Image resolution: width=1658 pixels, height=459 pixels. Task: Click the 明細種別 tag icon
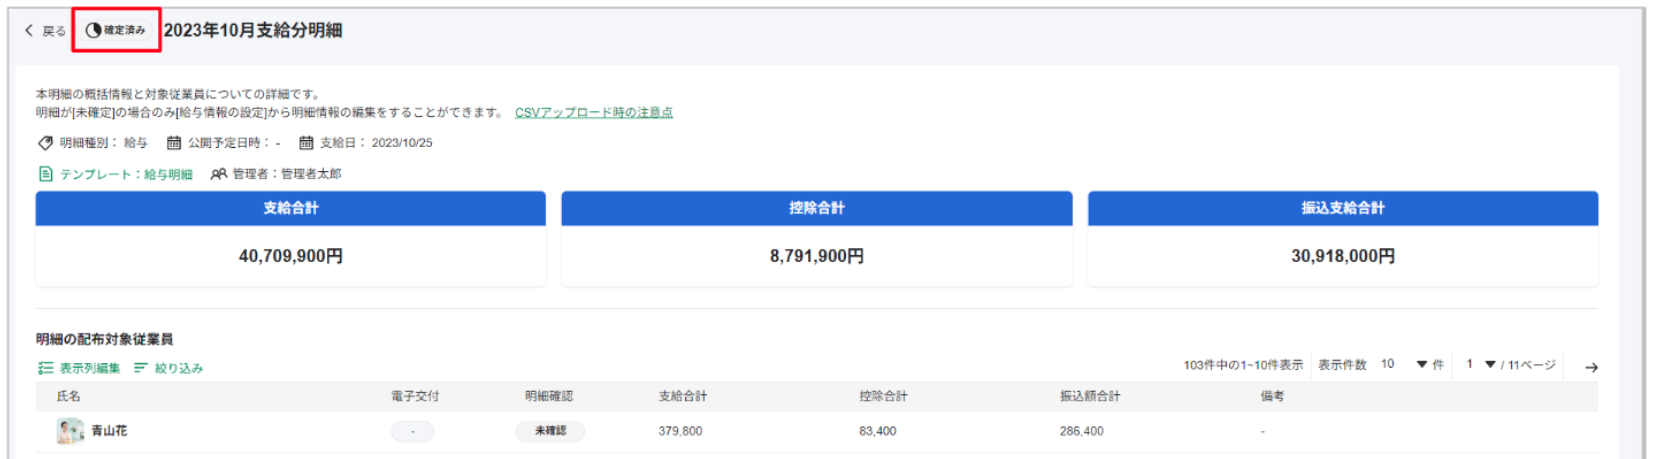pyautogui.click(x=45, y=143)
